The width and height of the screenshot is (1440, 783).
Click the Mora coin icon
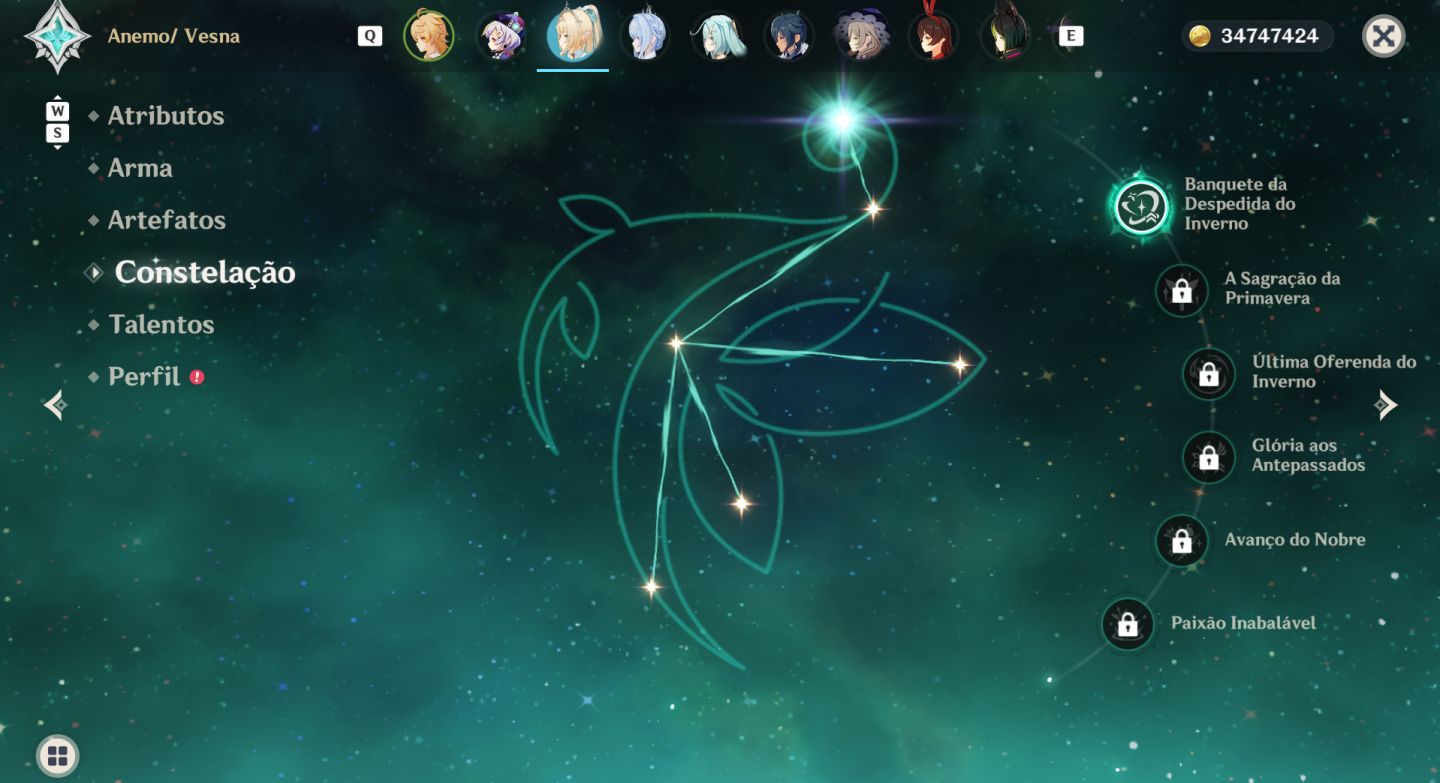1200,36
